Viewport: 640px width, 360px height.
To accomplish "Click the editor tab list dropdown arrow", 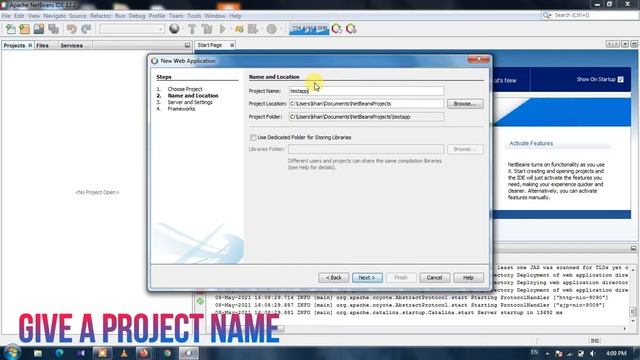I will (x=625, y=44).
